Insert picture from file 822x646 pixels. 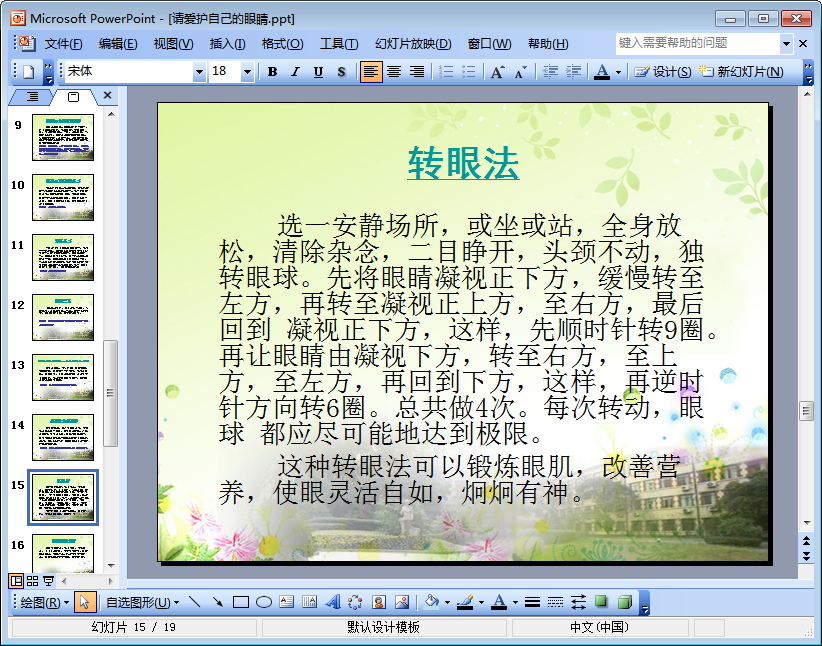pyautogui.click(x=402, y=602)
